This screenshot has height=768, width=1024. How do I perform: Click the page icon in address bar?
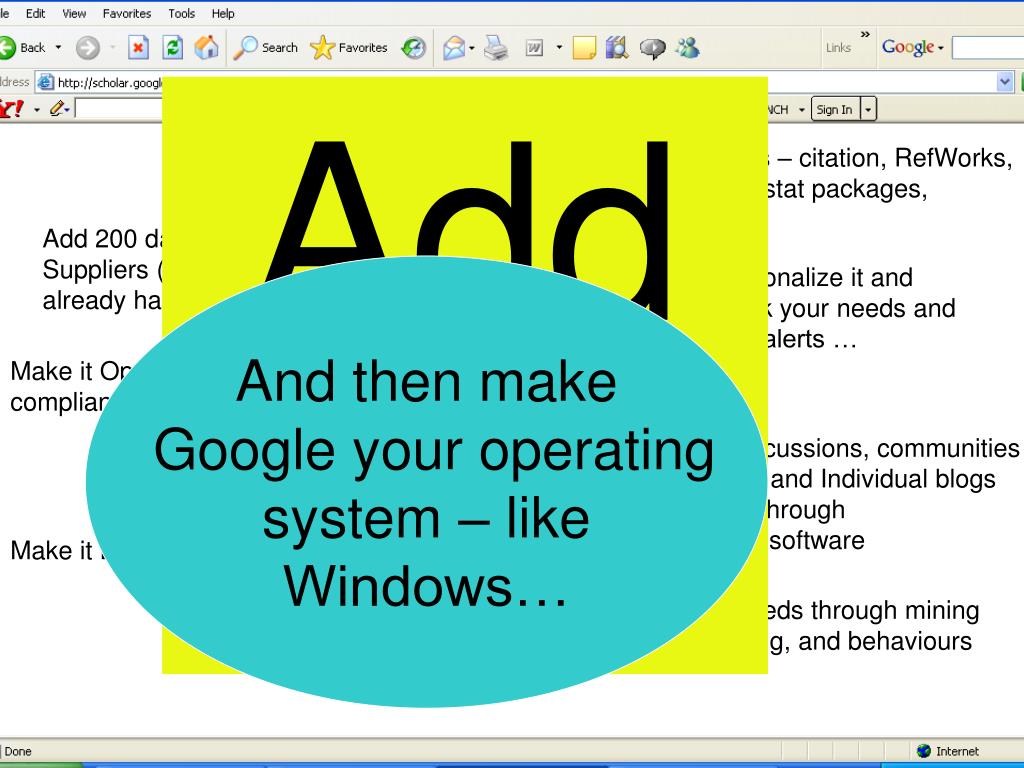(45, 82)
